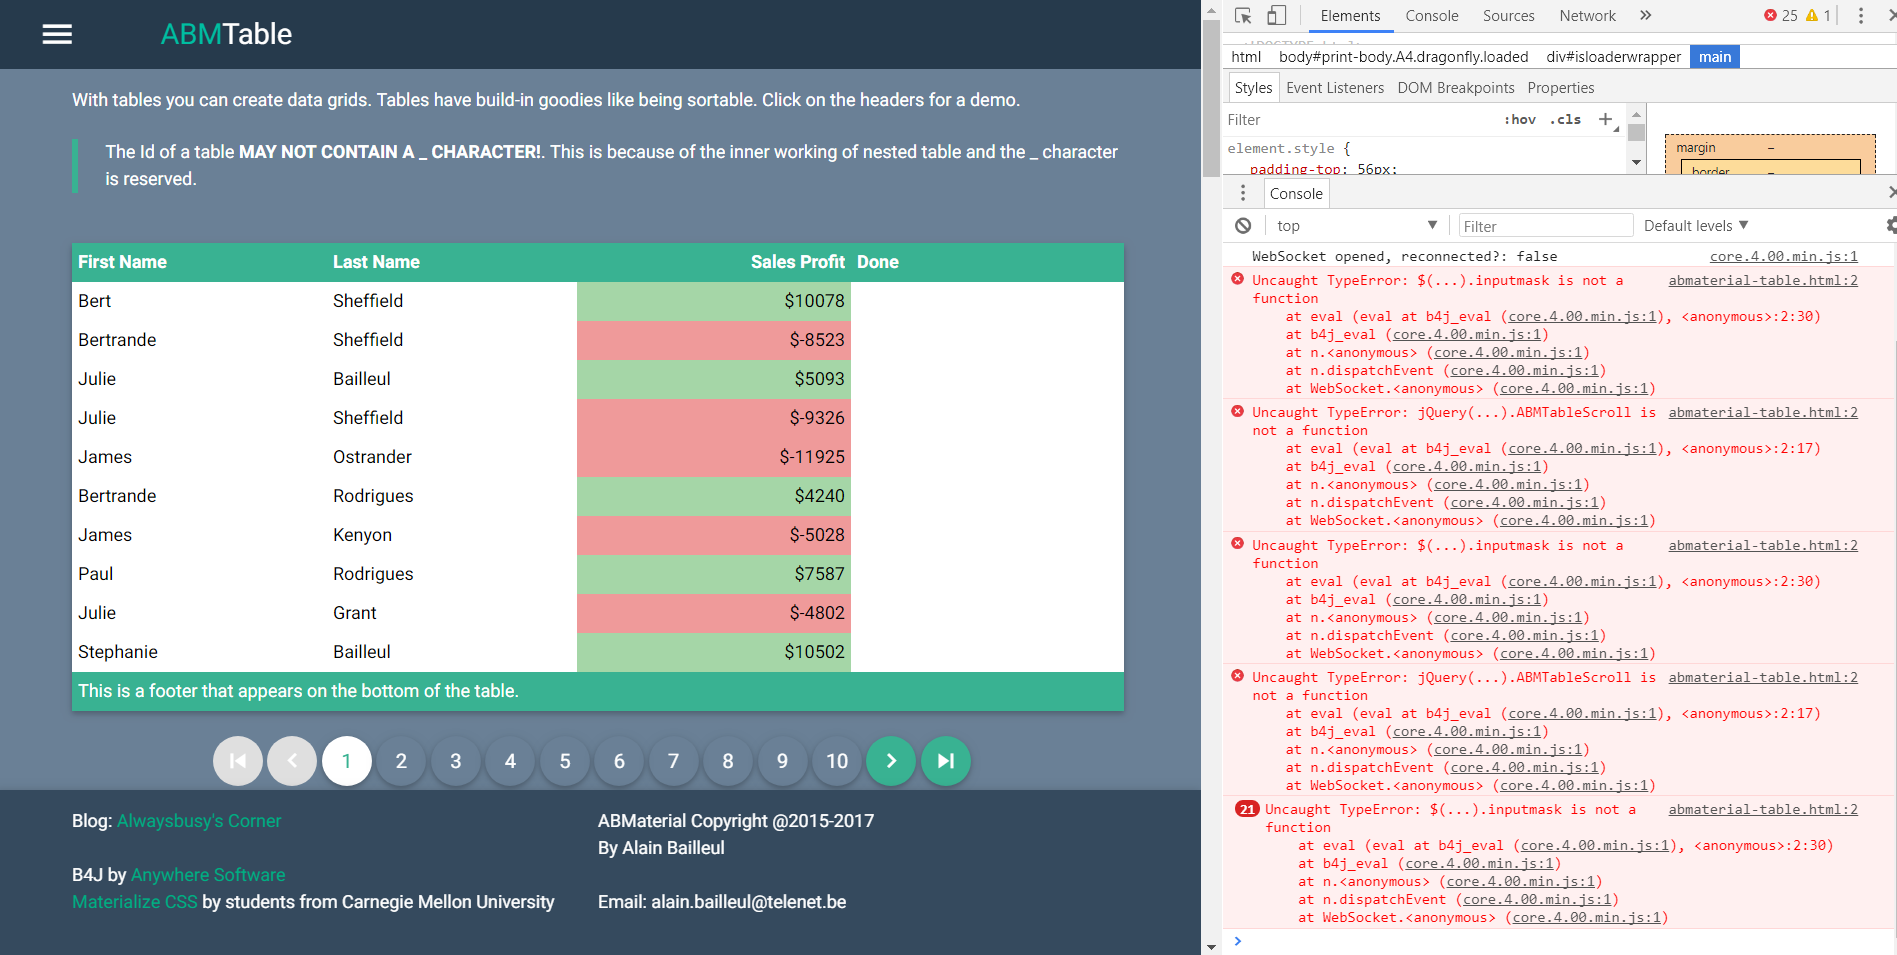Image resolution: width=1897 pixels, height=955 pixels.
Task: Click the red error count indicator
Action: 1780,15
